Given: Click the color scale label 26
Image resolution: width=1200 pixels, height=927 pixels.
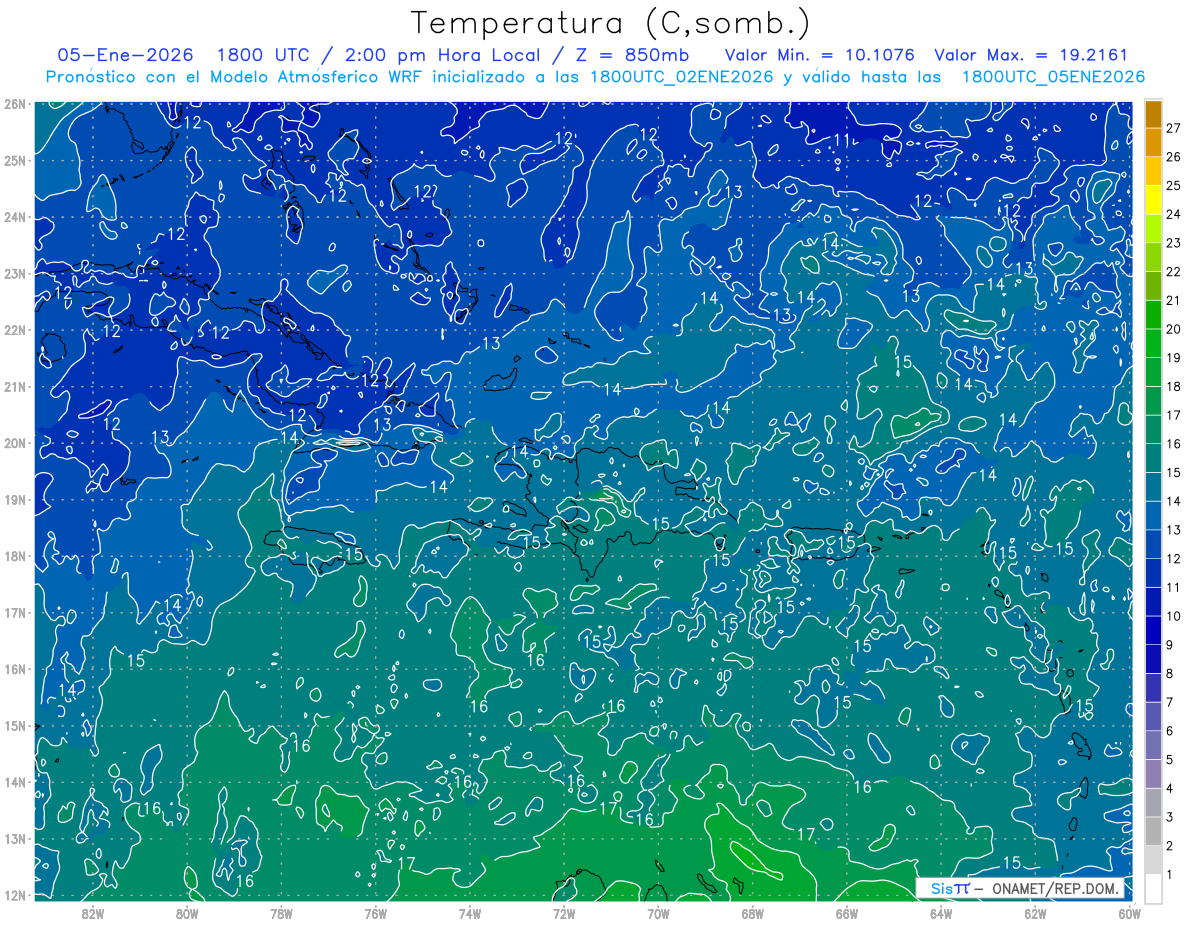Looking at the screenshot, I should [1174, 157].
